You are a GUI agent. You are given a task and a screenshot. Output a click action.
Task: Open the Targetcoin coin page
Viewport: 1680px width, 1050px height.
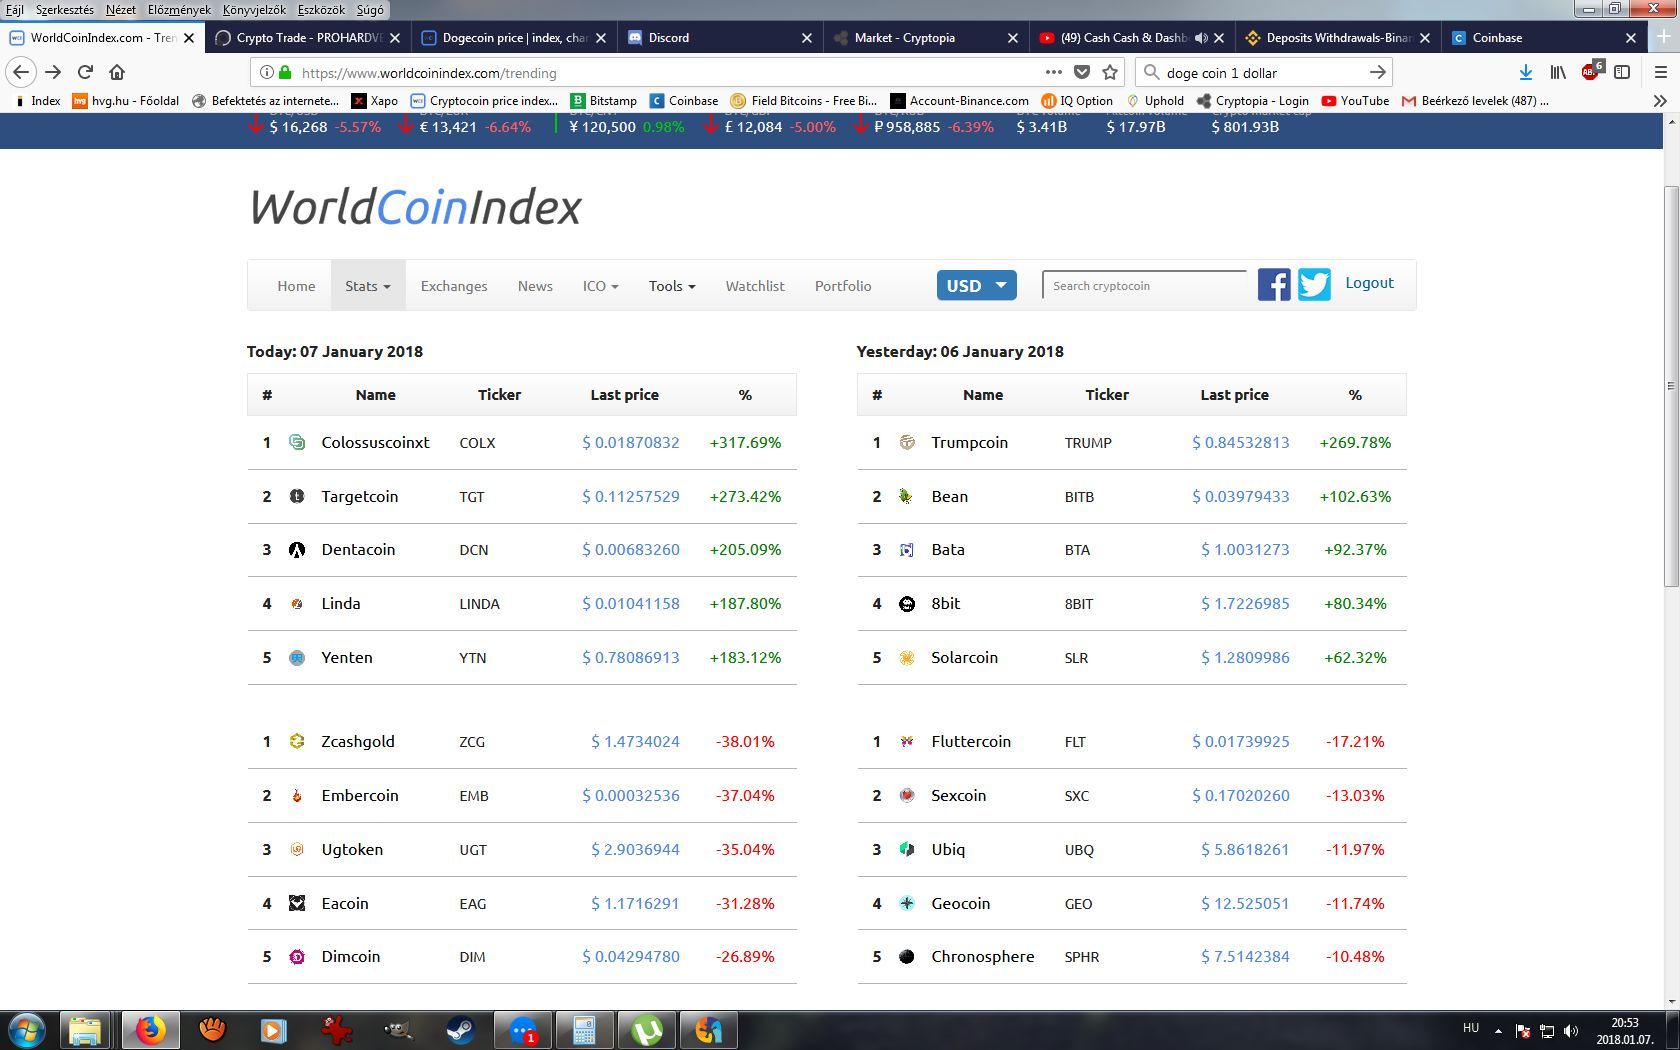click(360, 496)
